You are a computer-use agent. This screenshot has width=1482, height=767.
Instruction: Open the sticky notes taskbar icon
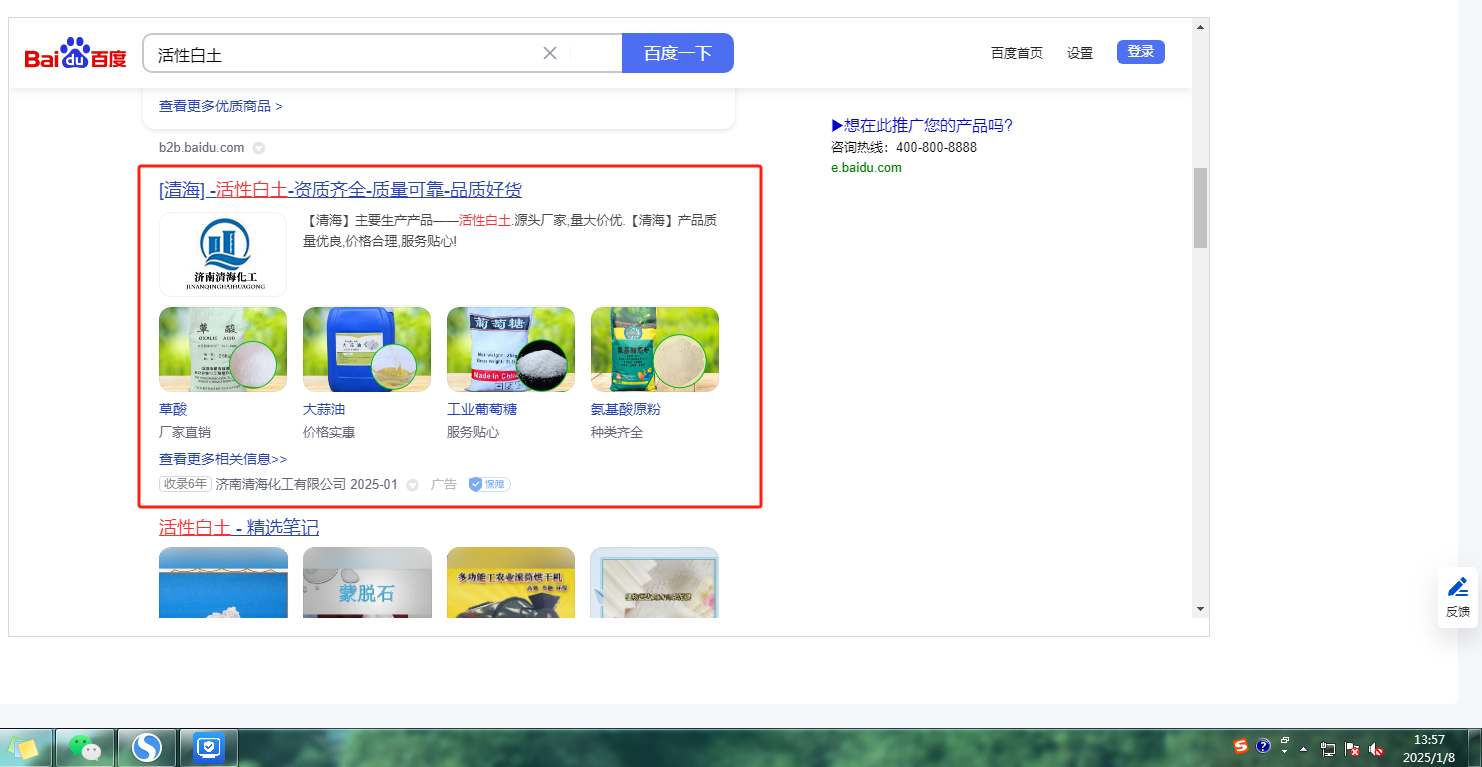tap(23, 747)
